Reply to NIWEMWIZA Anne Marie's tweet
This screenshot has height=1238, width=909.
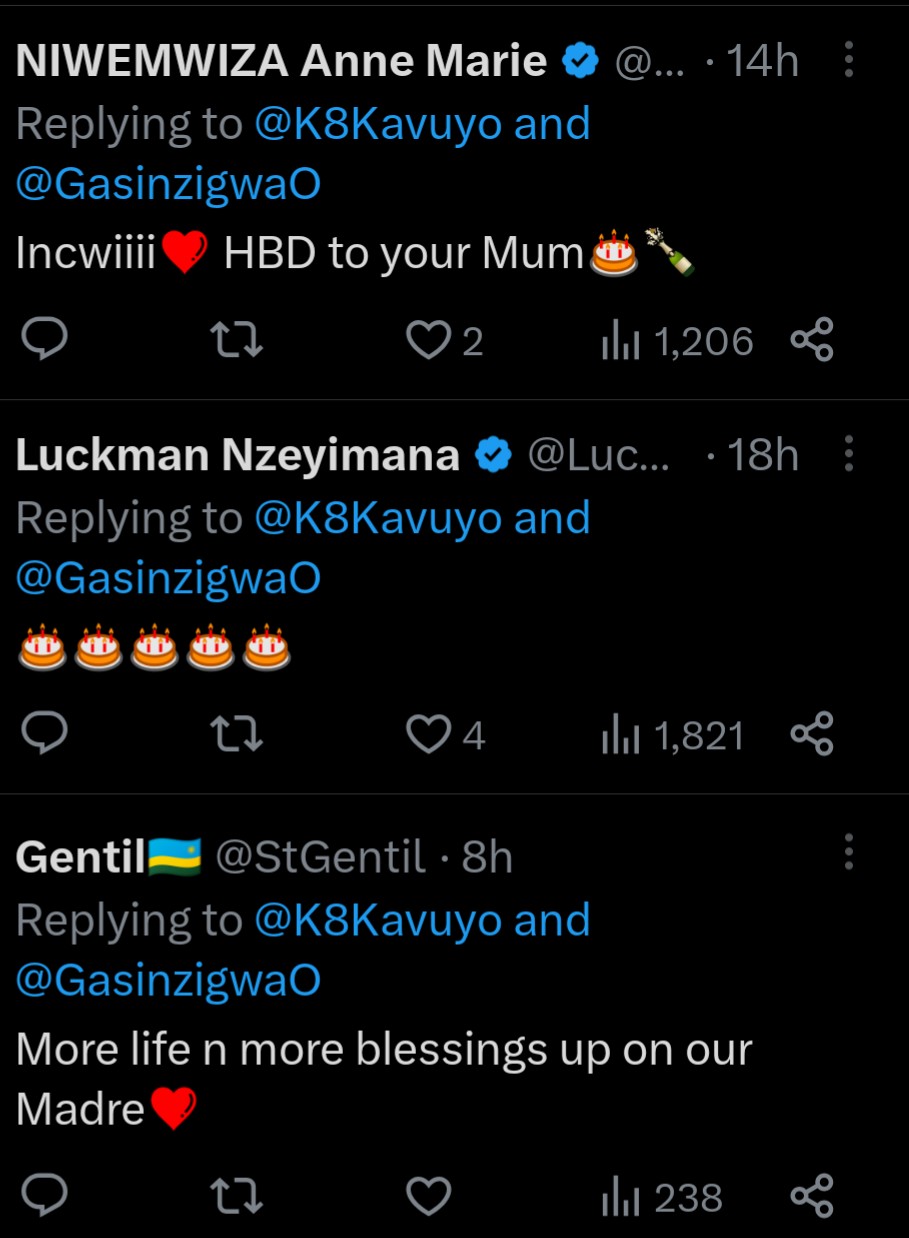44,341
